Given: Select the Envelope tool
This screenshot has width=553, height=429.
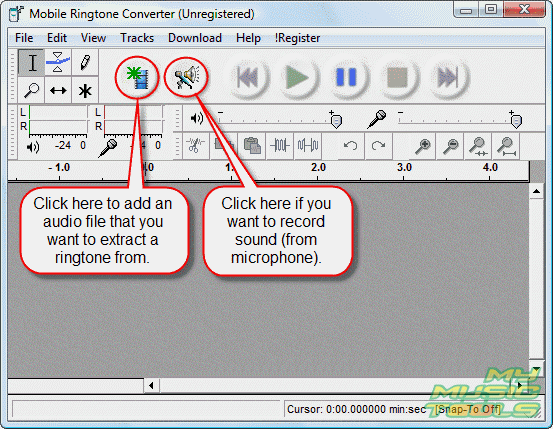Looking at the screenshot, I should pos(58,62).
